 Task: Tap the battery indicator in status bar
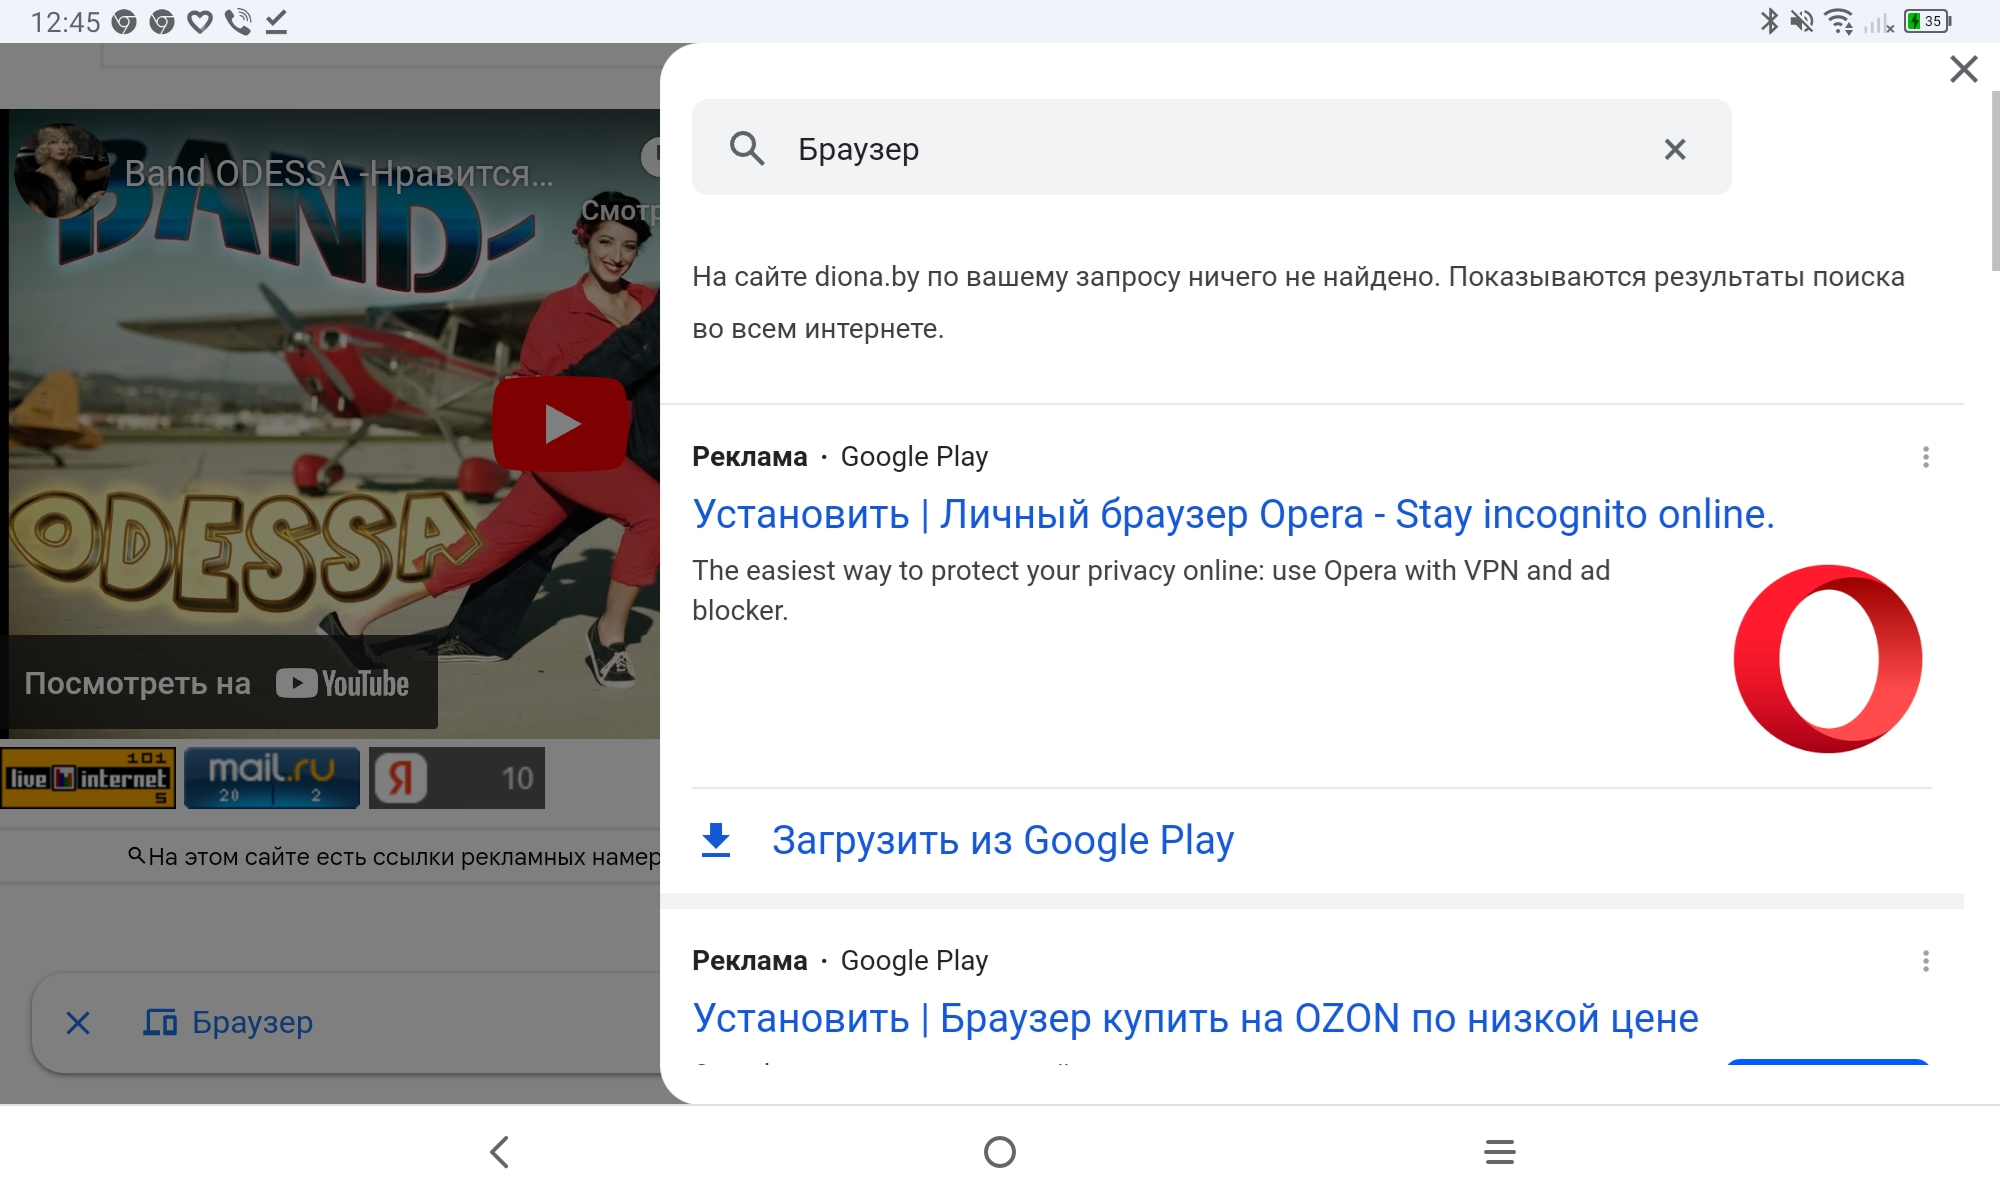(x=1928, y=21)
